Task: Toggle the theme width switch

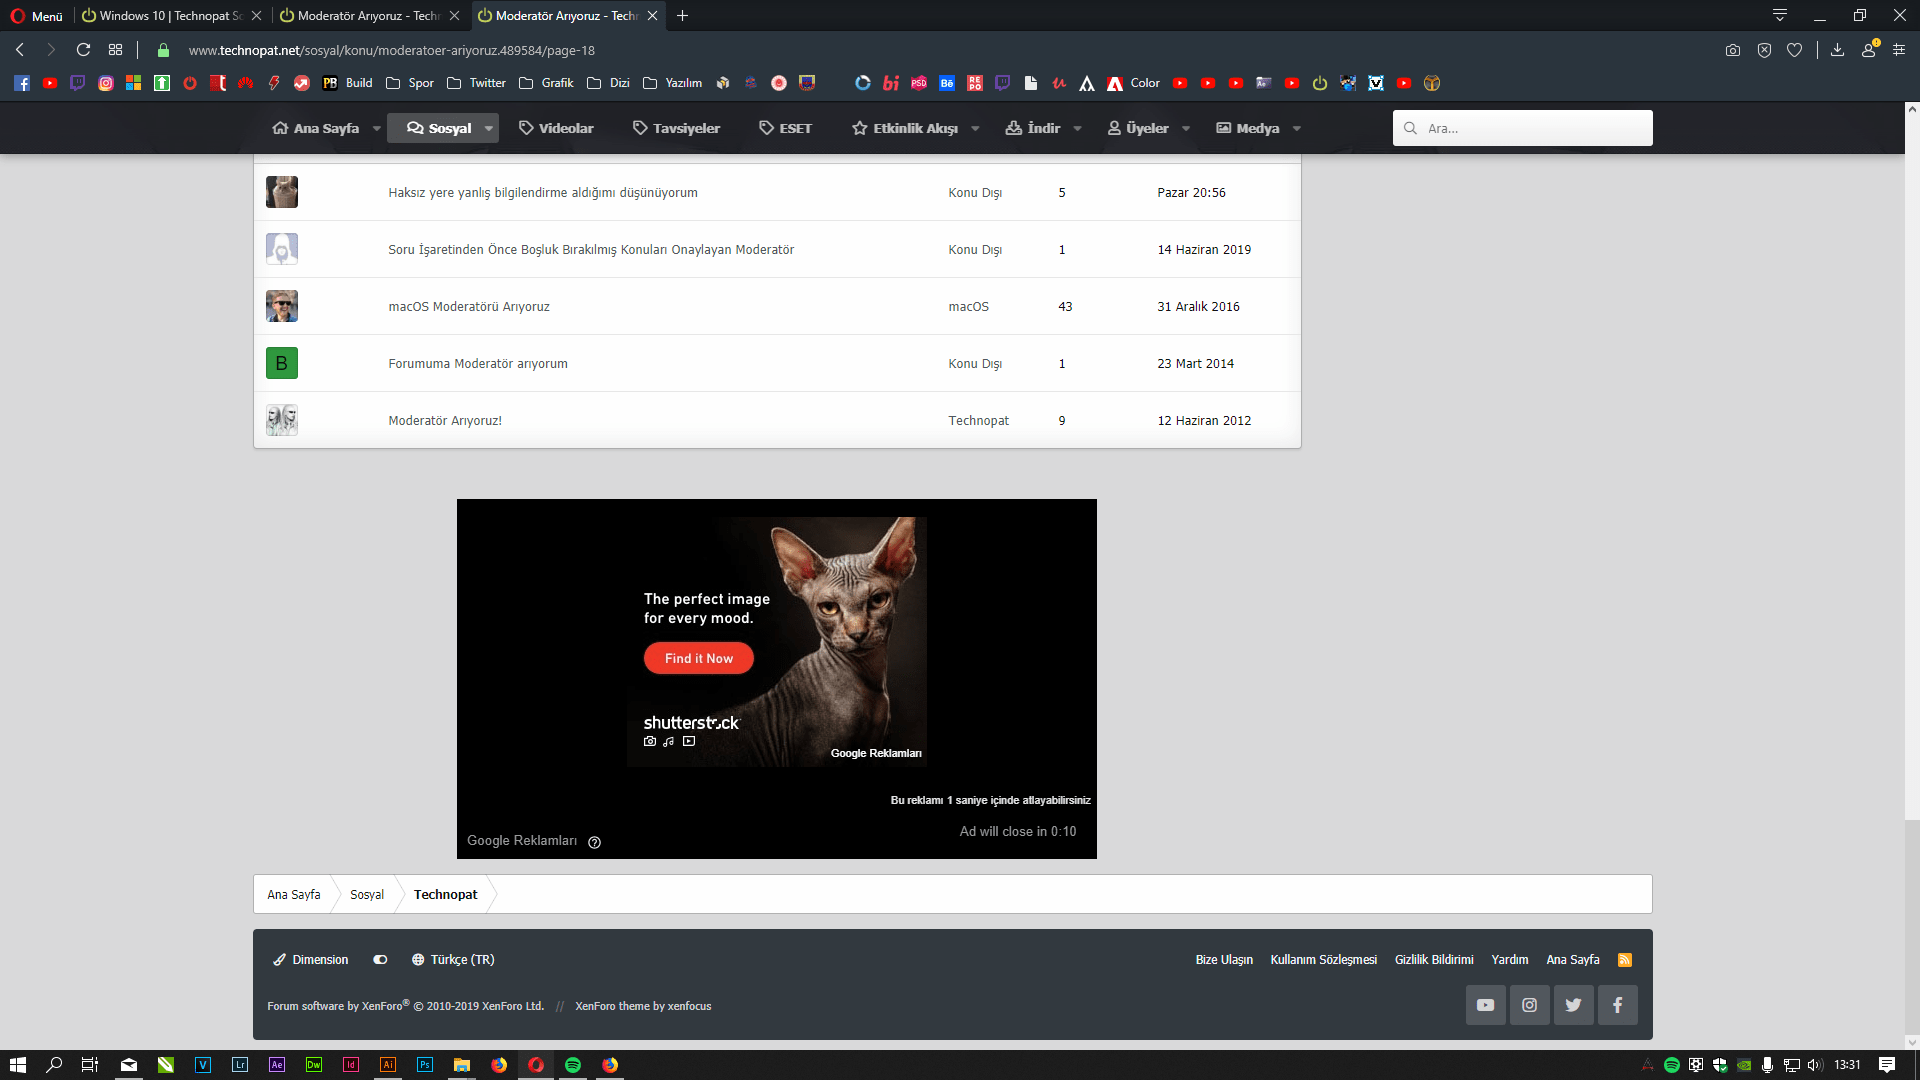Action: [x=380, y=960]
